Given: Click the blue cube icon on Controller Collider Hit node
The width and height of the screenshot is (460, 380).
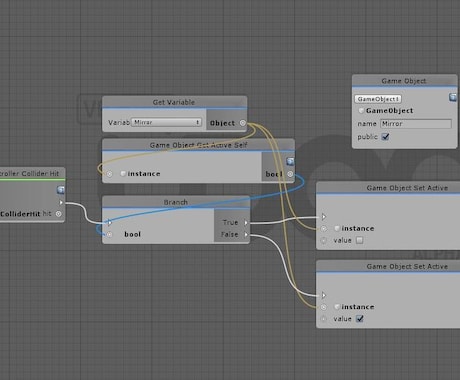Looking at the screenshot, I should [x=61, y=190].
